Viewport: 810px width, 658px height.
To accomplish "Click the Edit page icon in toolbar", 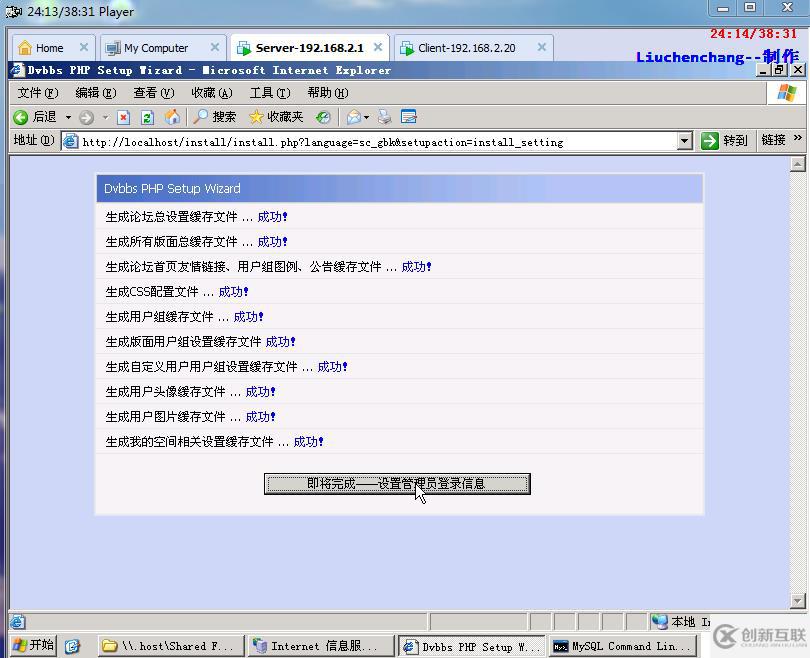I will pyautogui.click(x=409, y=117).
